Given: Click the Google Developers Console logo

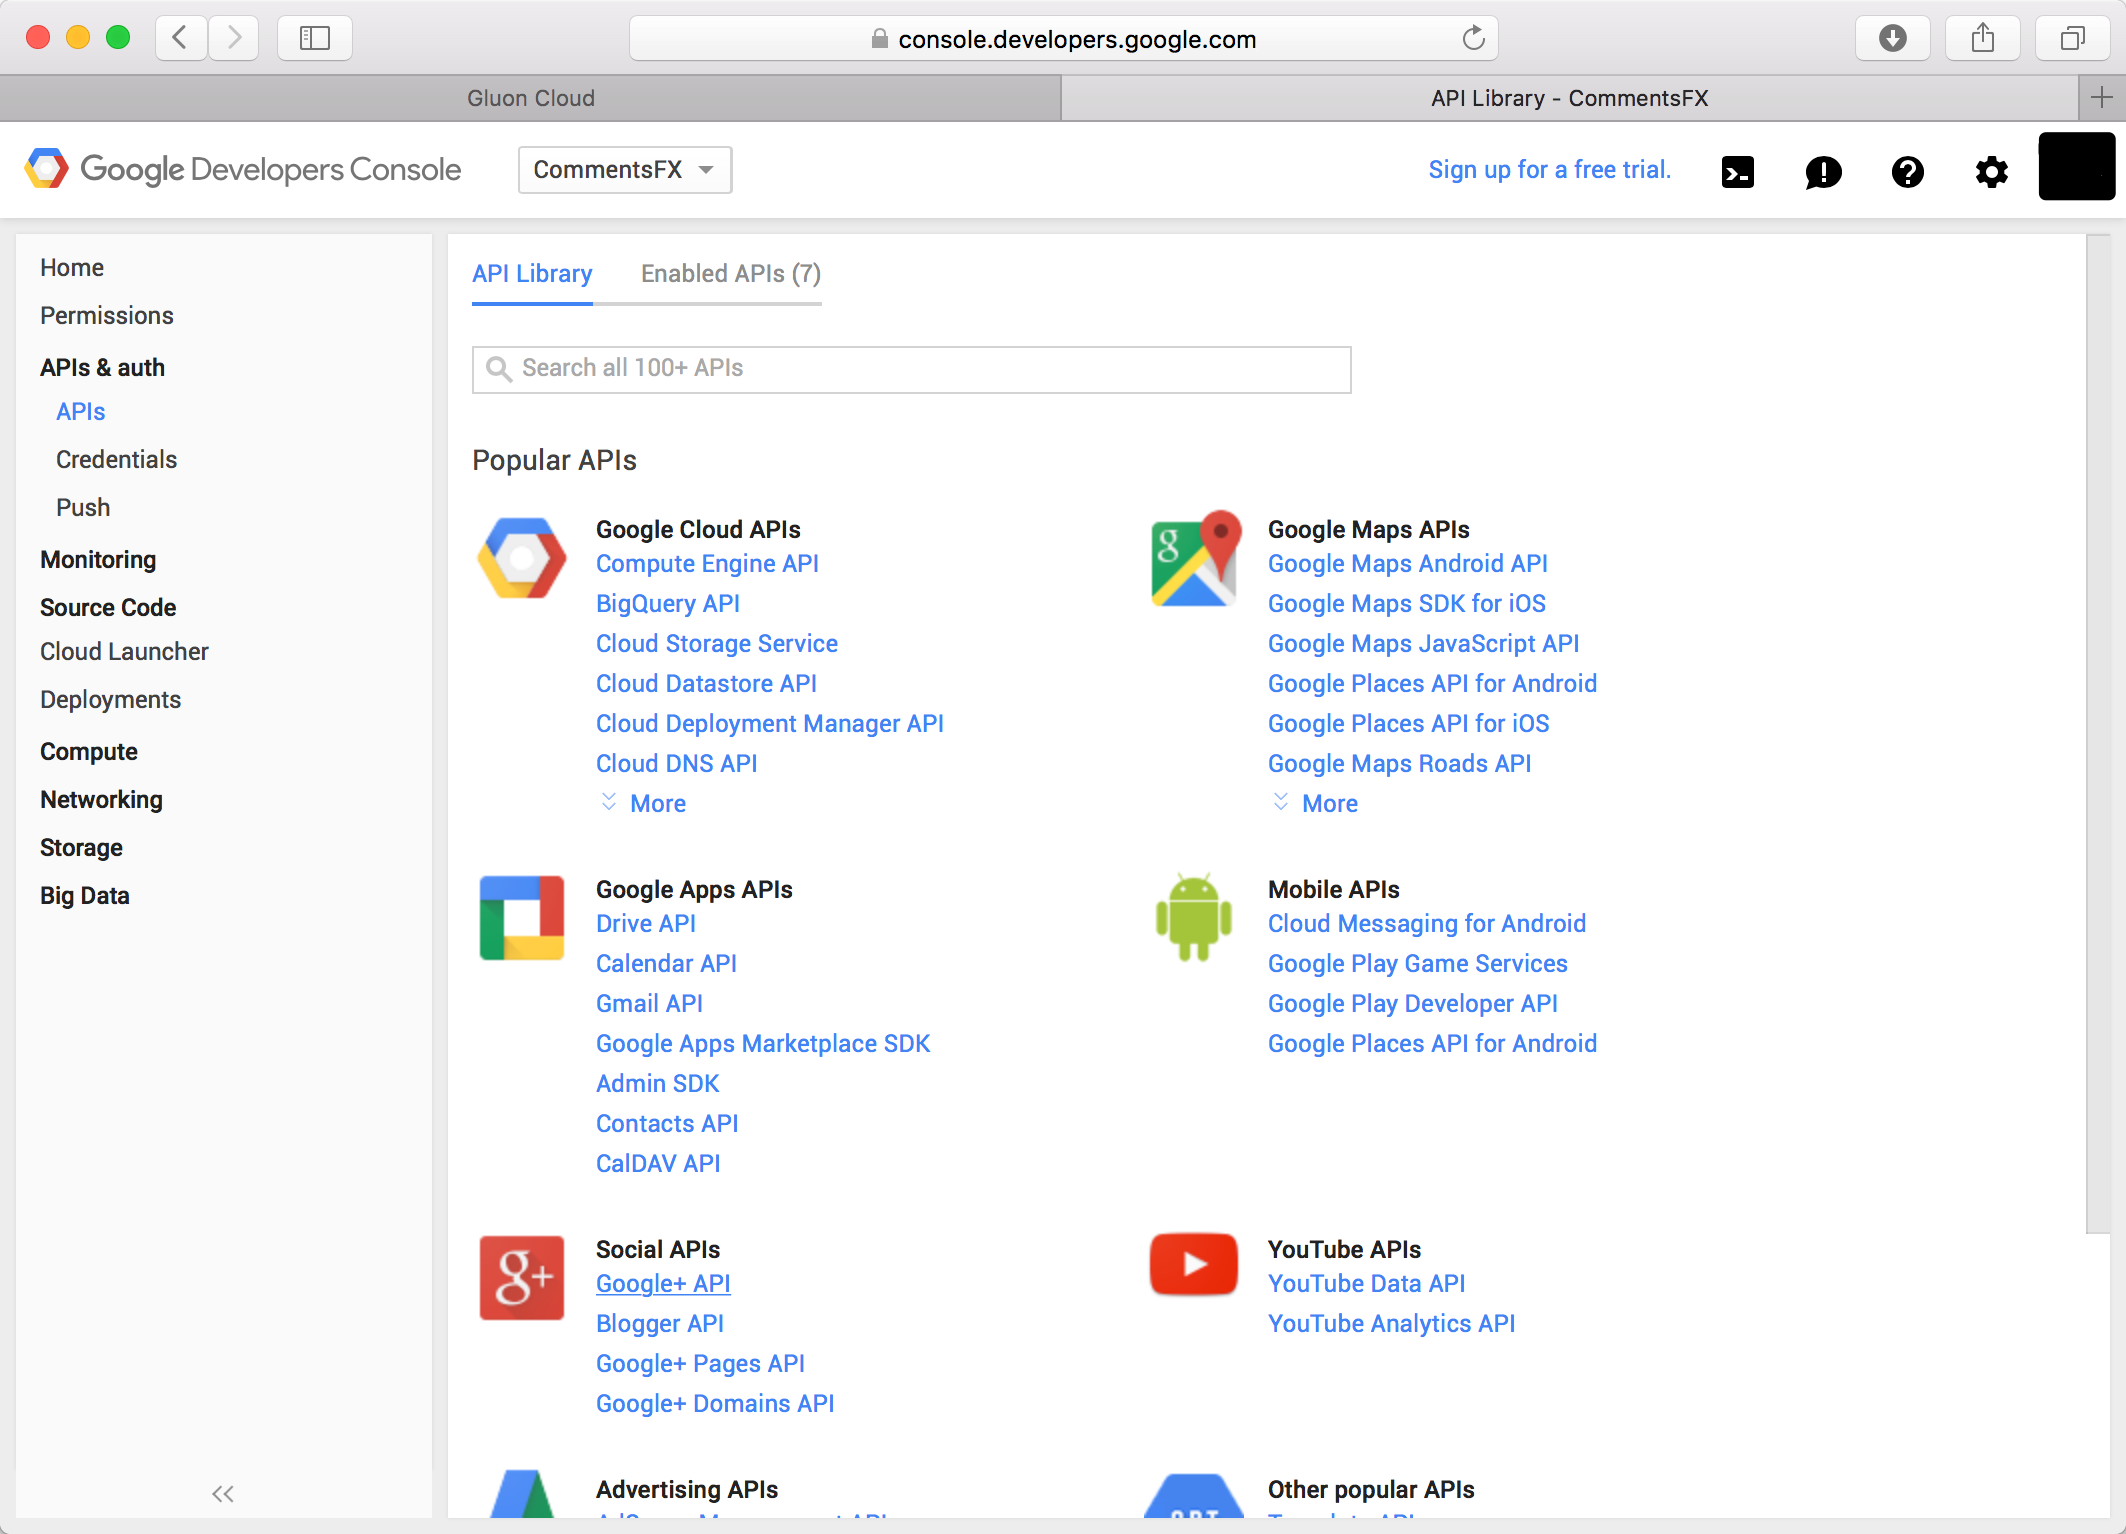Looking at the screenshot, I should (243, 169).
